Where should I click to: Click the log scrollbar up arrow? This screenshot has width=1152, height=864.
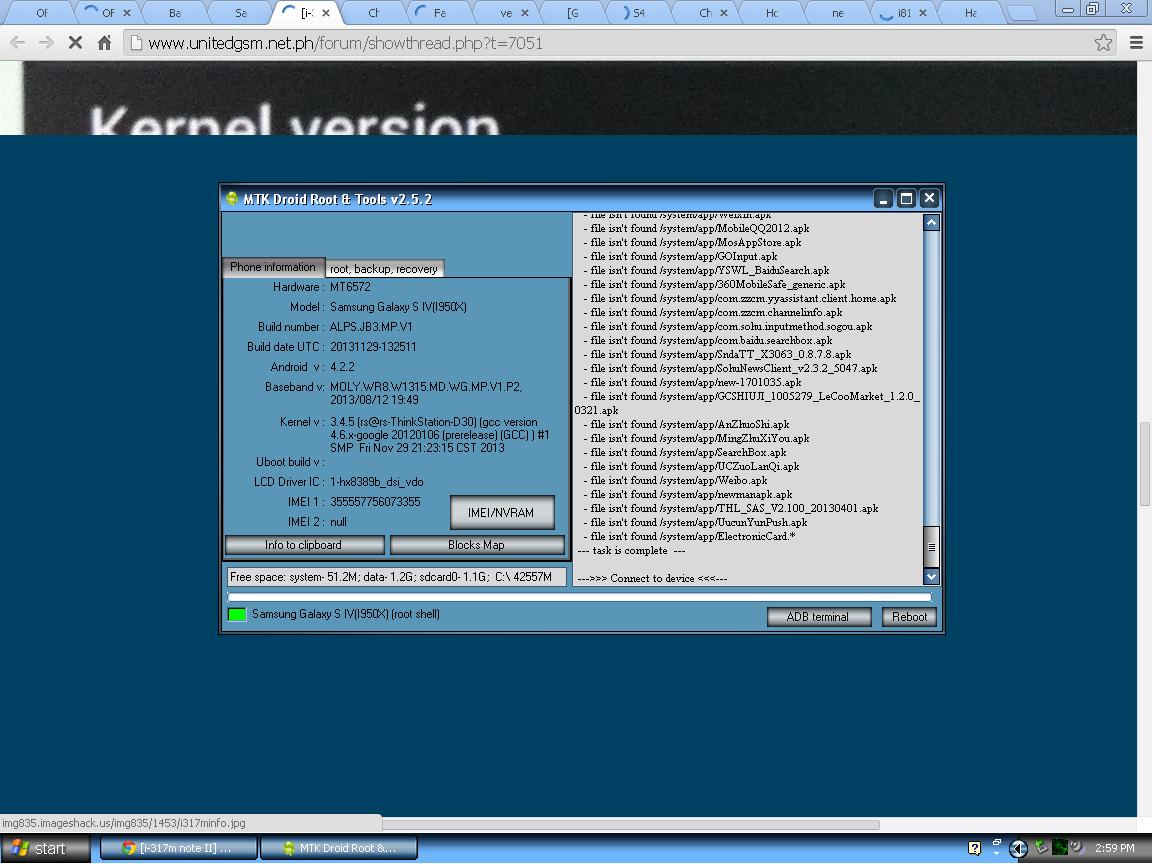click(x=931, y=222)
